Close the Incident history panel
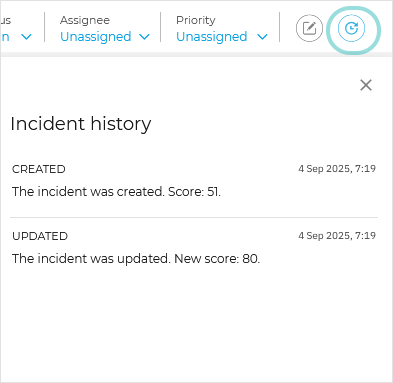393x383 pixels. [366, 85]
